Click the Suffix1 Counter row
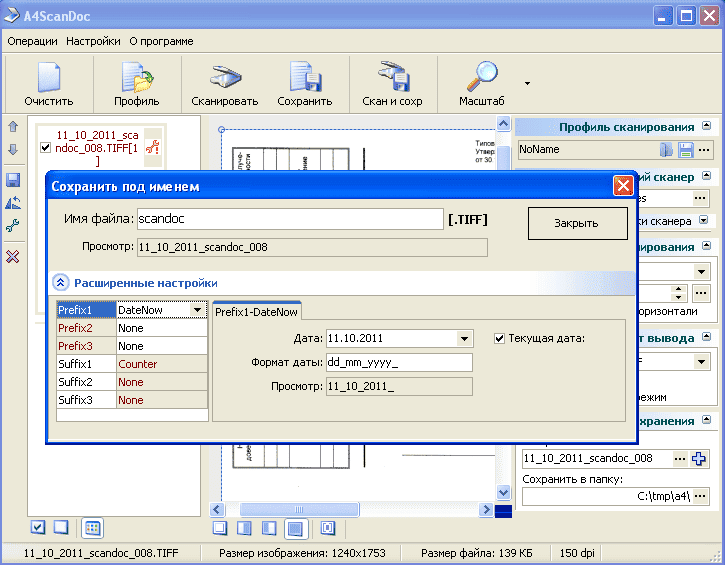The width and height of the screenshot is (725, 565). (x=132, y=364)
